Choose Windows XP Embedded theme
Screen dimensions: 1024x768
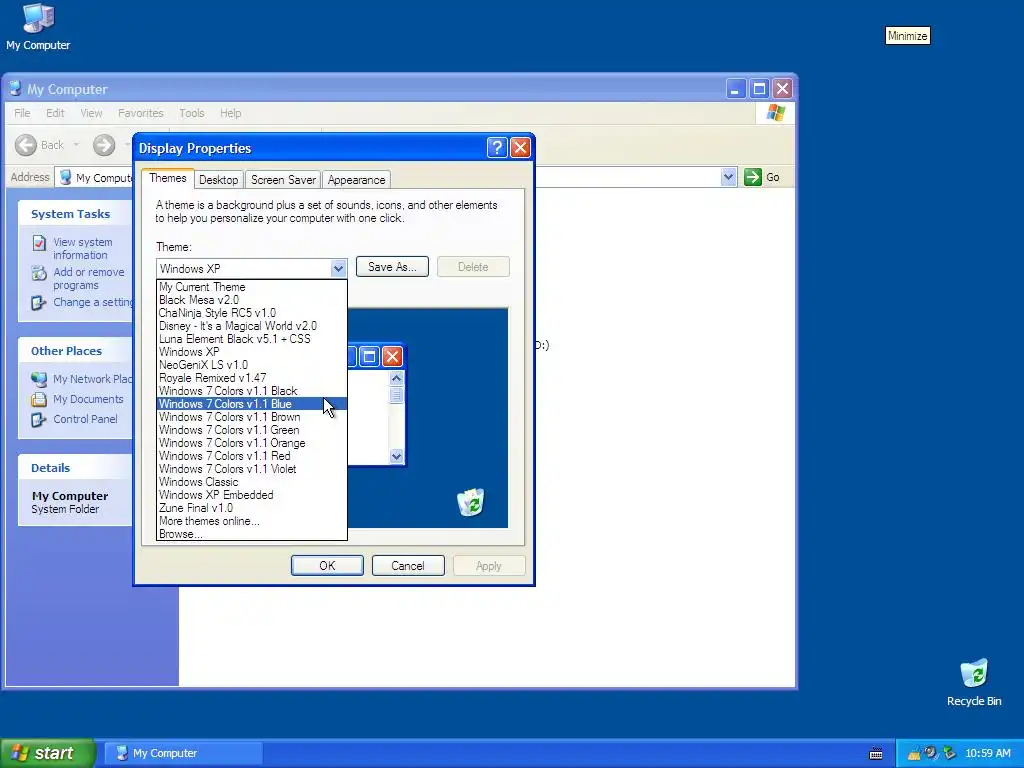pyautogui.click(x=251, y=495)
